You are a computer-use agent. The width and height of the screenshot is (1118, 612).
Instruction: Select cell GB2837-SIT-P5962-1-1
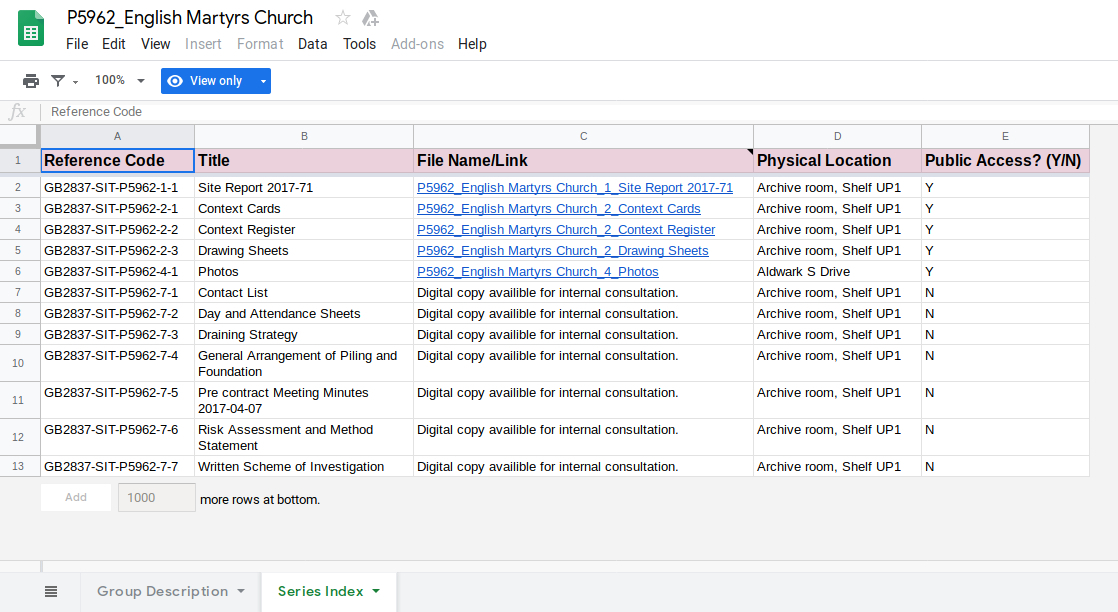coord(118,188)
